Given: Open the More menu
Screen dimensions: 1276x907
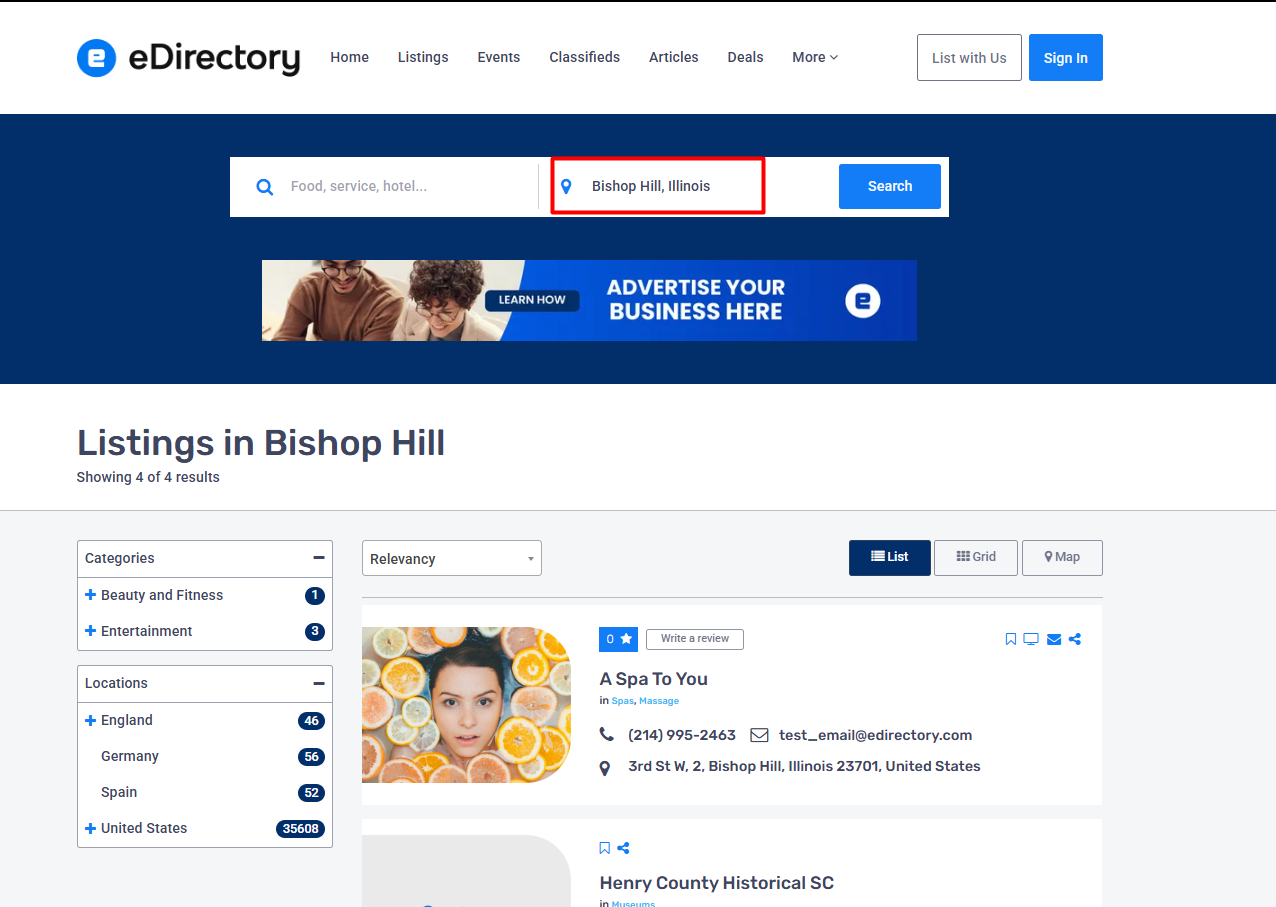Looking at the screenshot, I should click(x=815, y=57).
